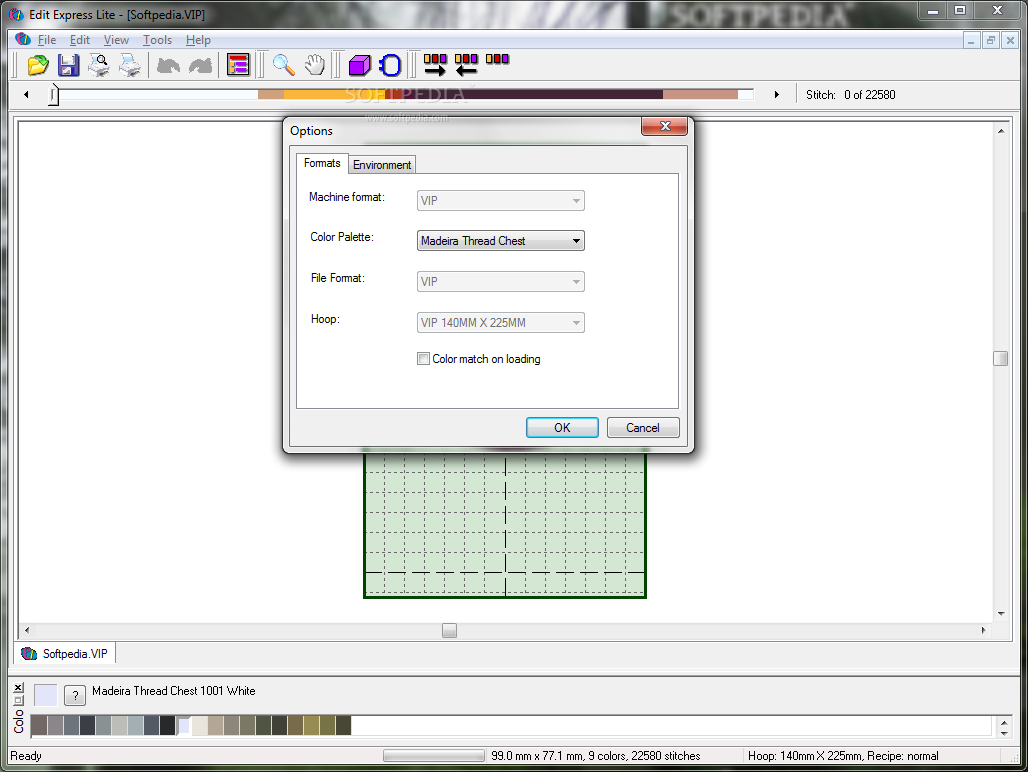Open the File Format dropdown
1028x772 pixels.
point(501,282)
